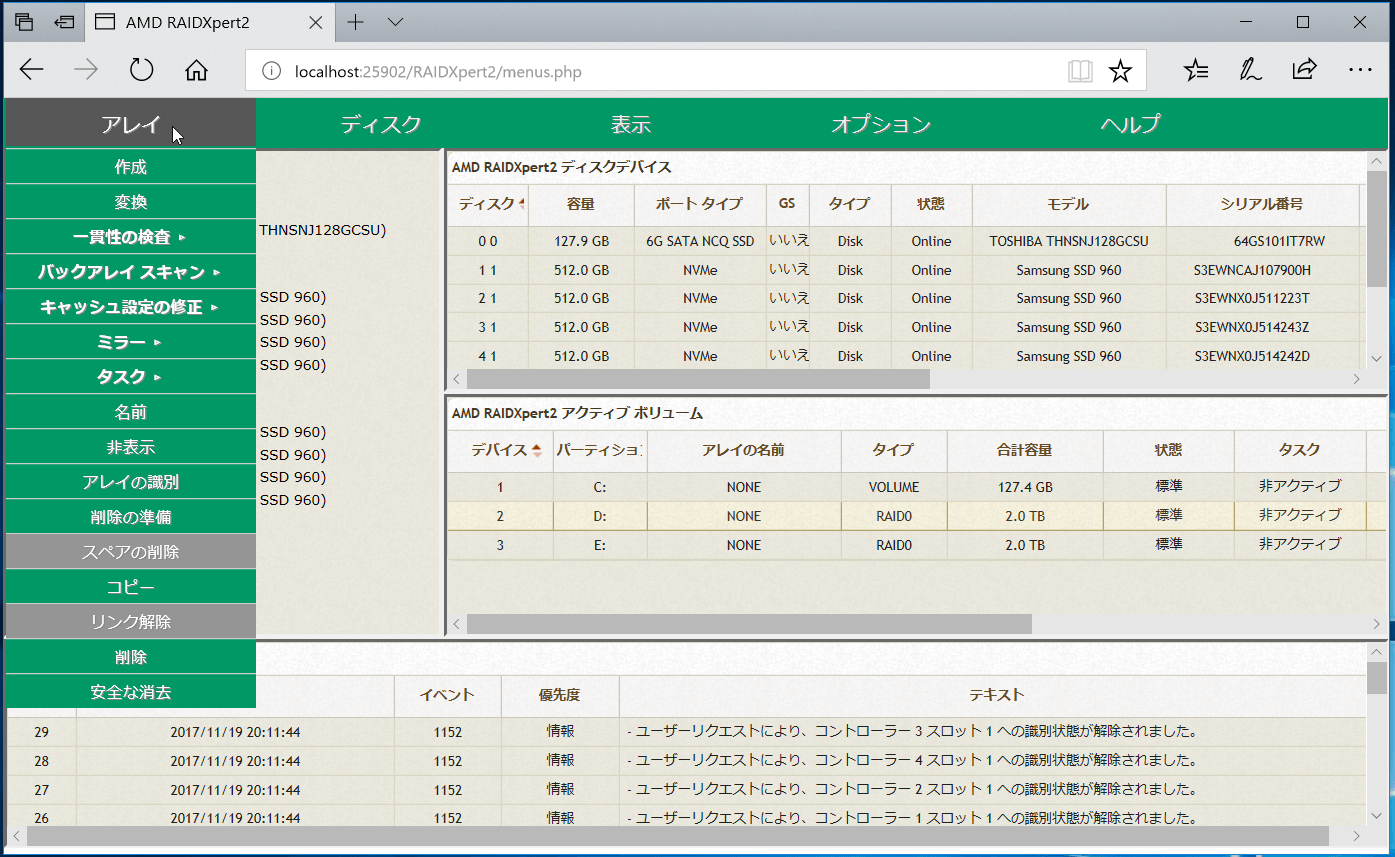This screenshot has height=857, width=1395.
Task: Select the D: RAID0 volume row
Action: (918, 516)
